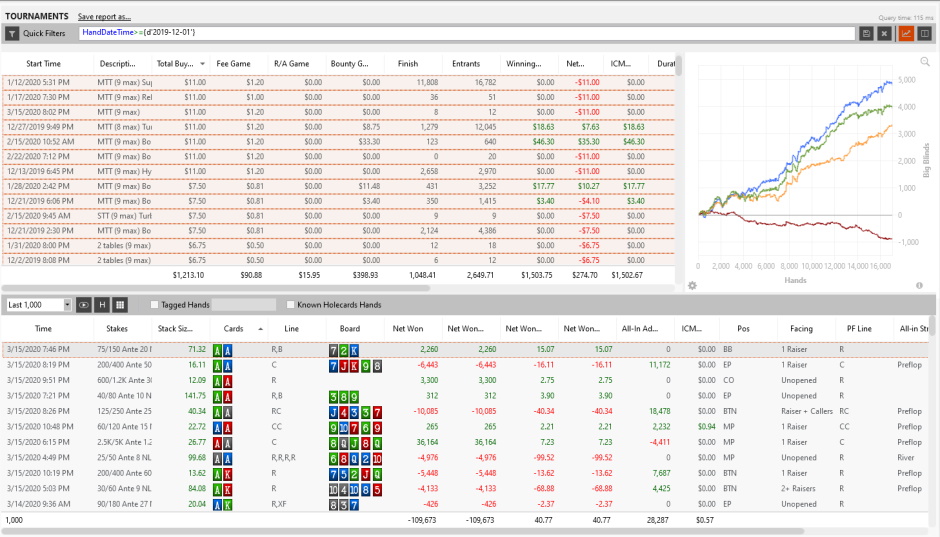Select the tournament row 2/15/2020 10:52 AM
940x537 pixels.
pos(338,142)
